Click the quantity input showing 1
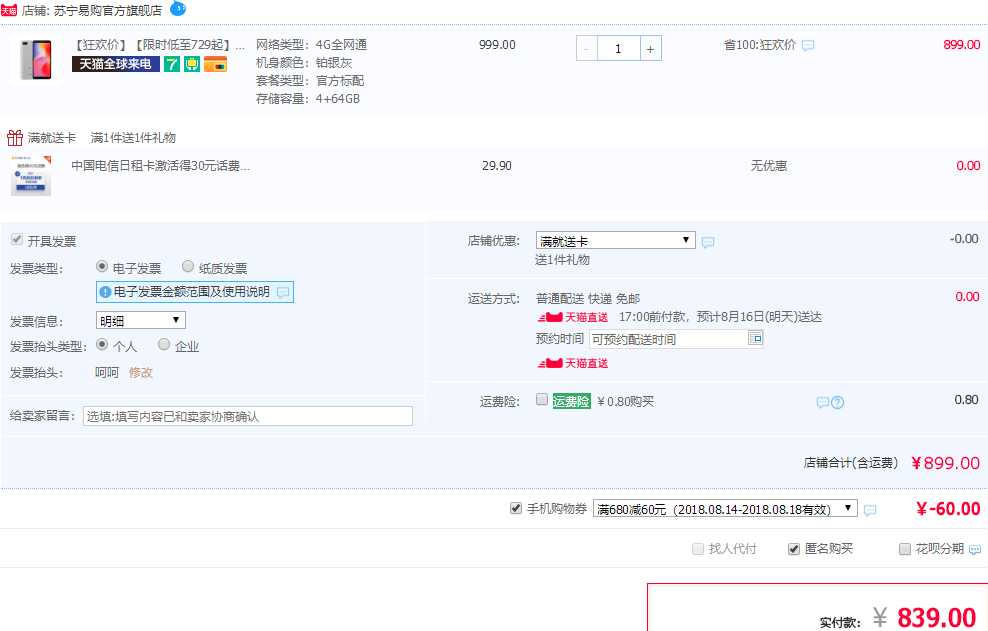The image size is (988, 631). [618, 49]
